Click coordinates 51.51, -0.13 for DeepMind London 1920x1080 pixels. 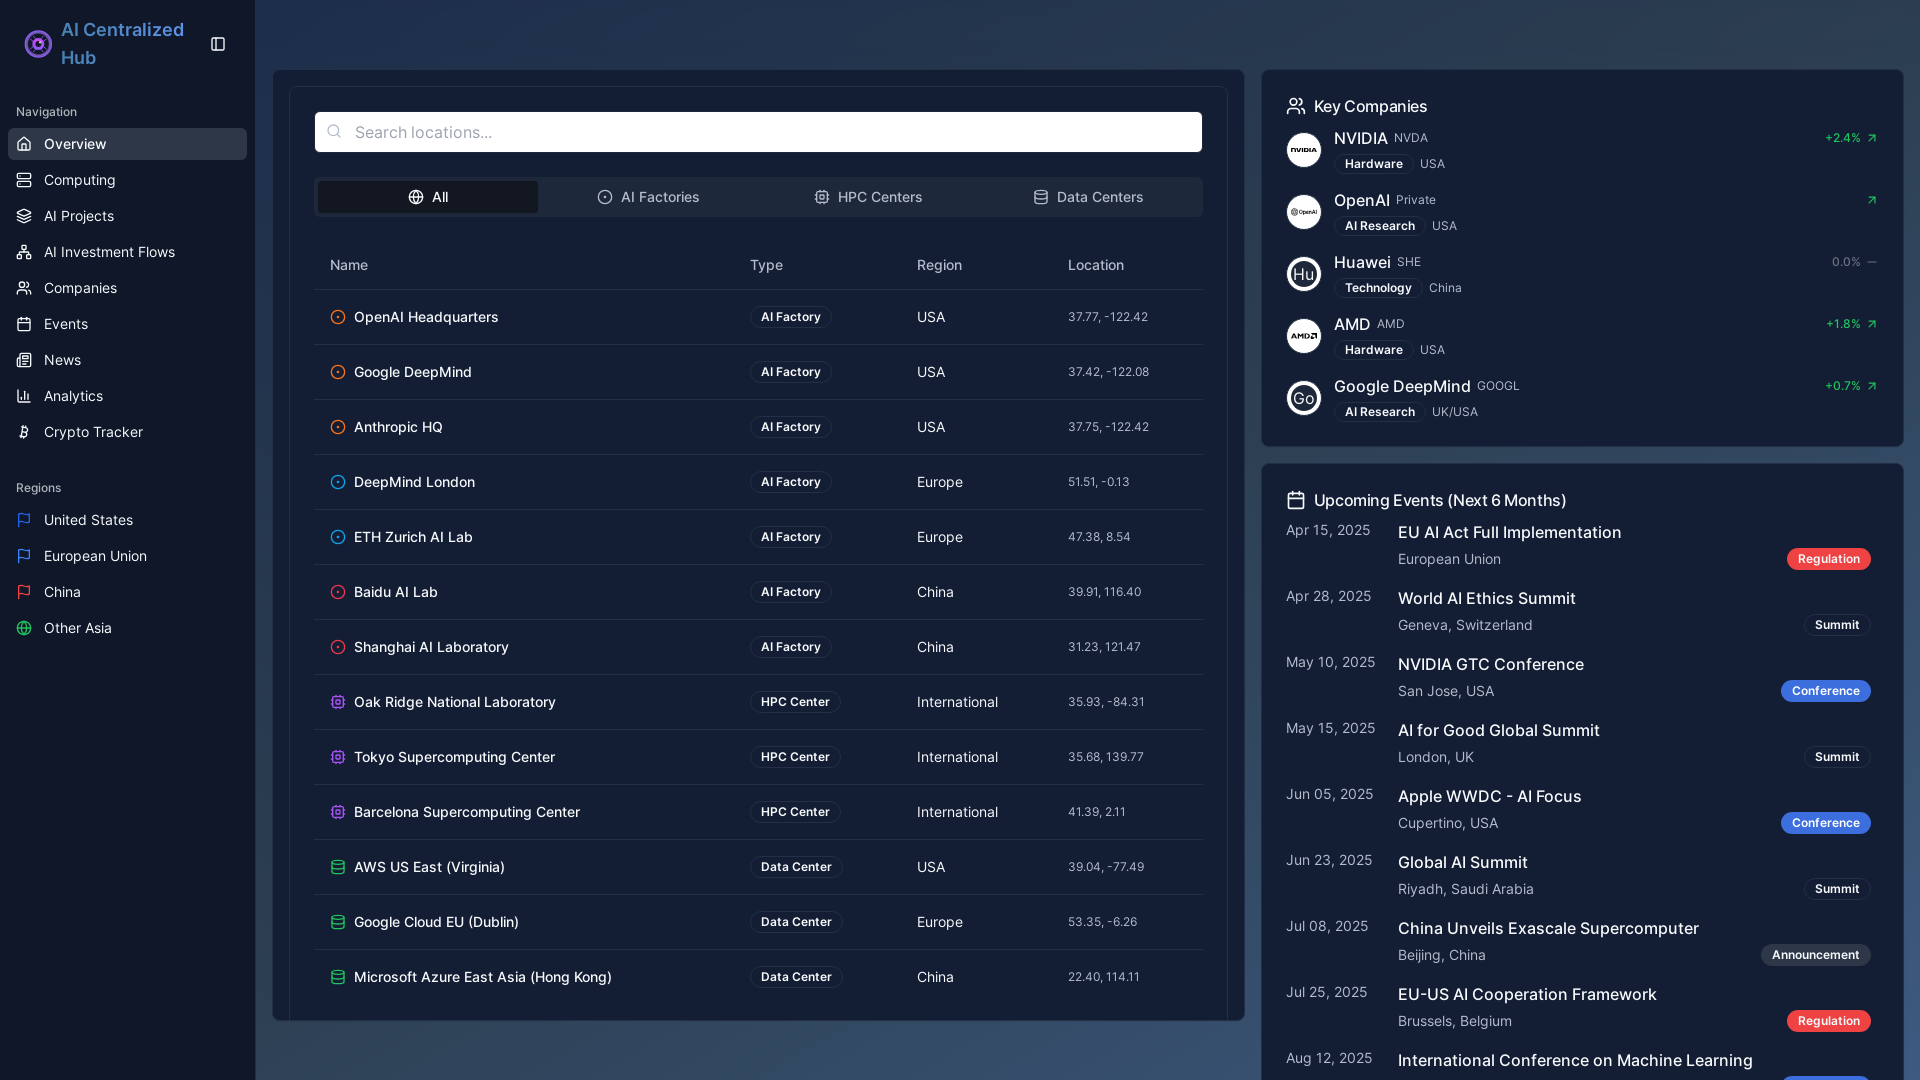click(x=1098, y=482)
